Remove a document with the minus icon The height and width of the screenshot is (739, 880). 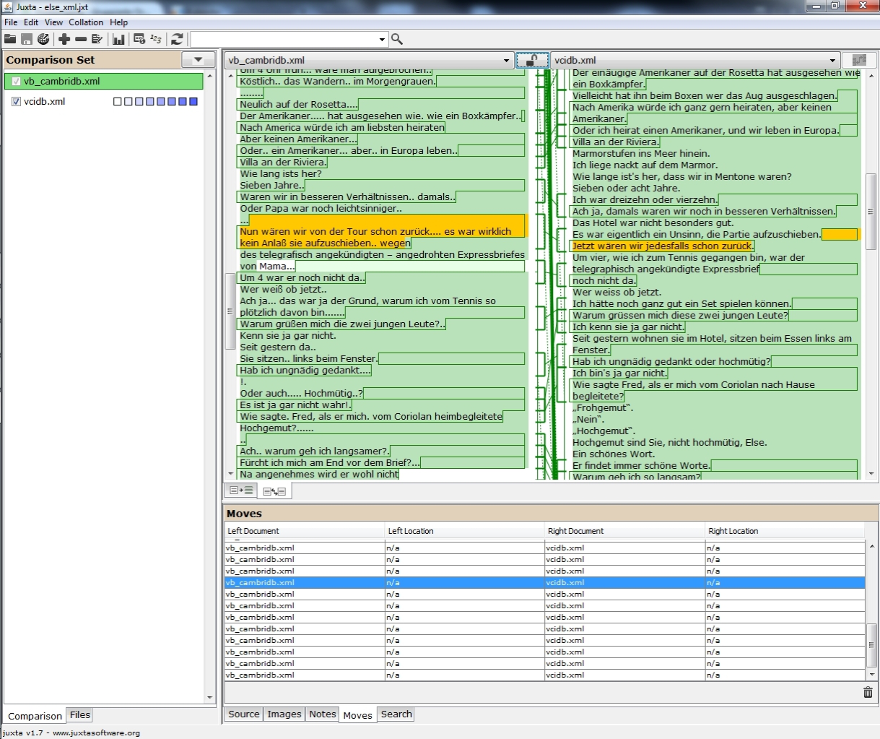click(x=81, y=39)
